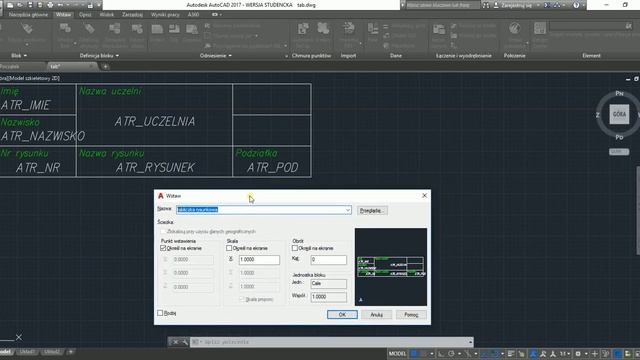Click the OK button in the Wstaw dialog
The image size is (640, 360).
point(342,315)
